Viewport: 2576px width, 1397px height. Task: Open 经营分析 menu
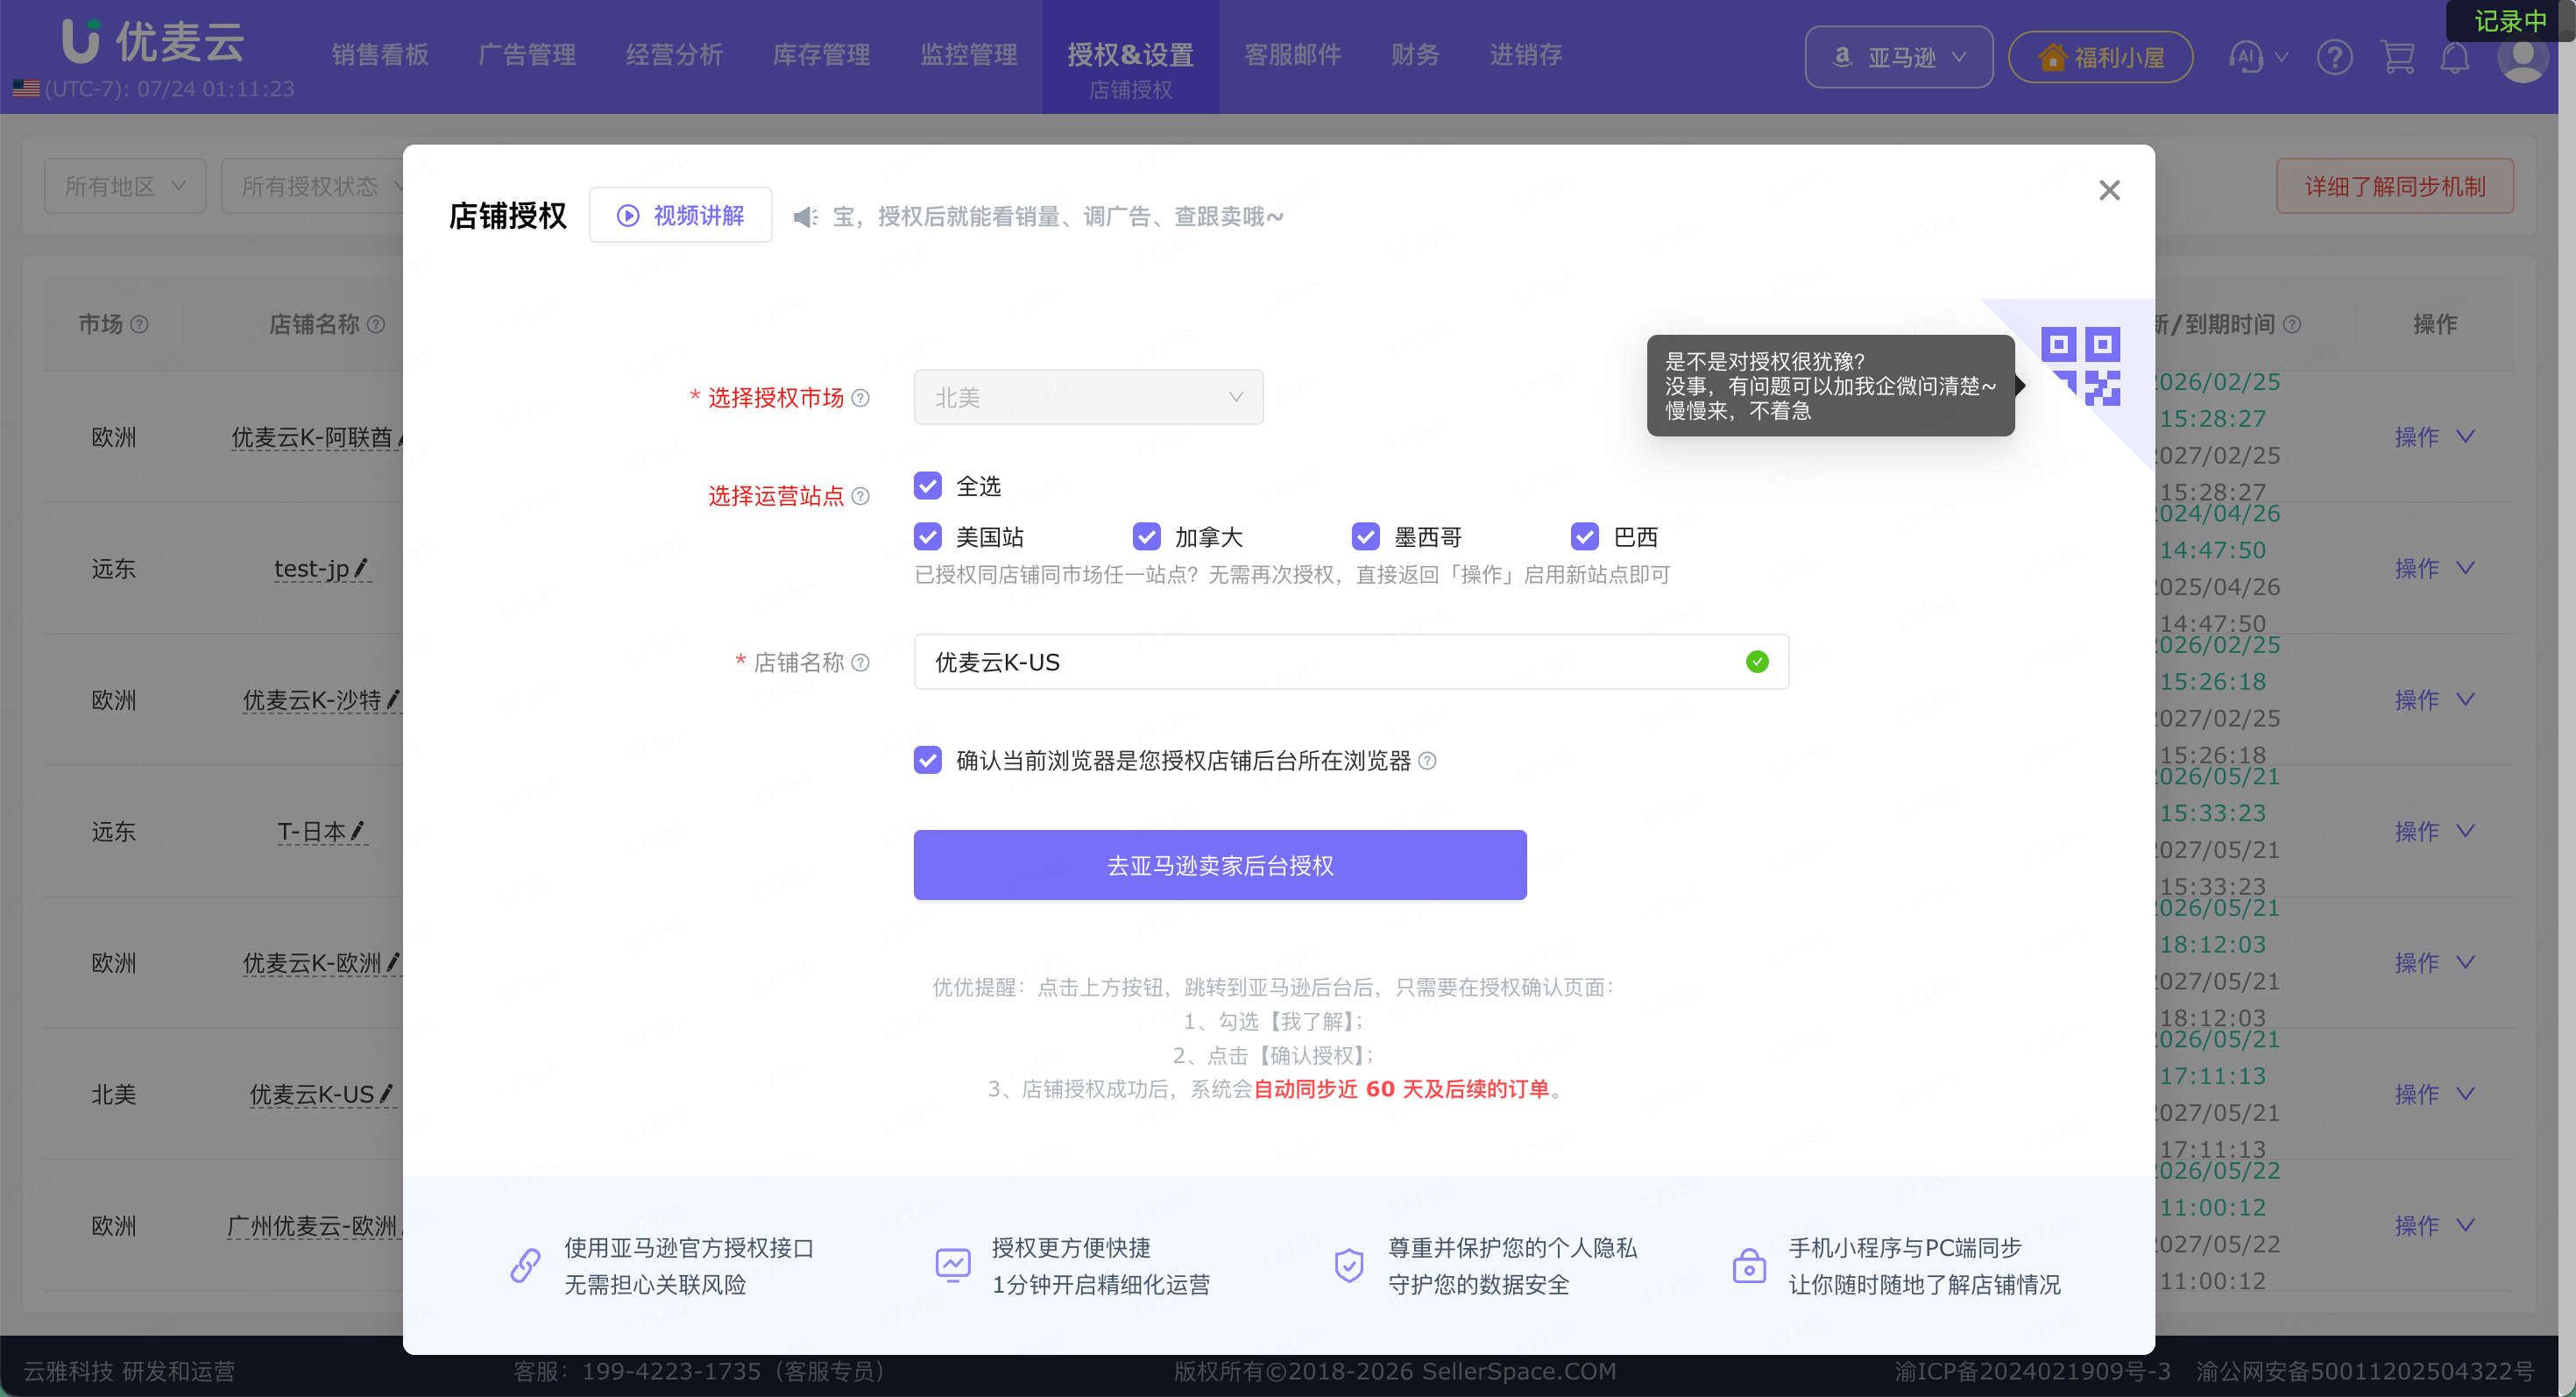(674, 55)
